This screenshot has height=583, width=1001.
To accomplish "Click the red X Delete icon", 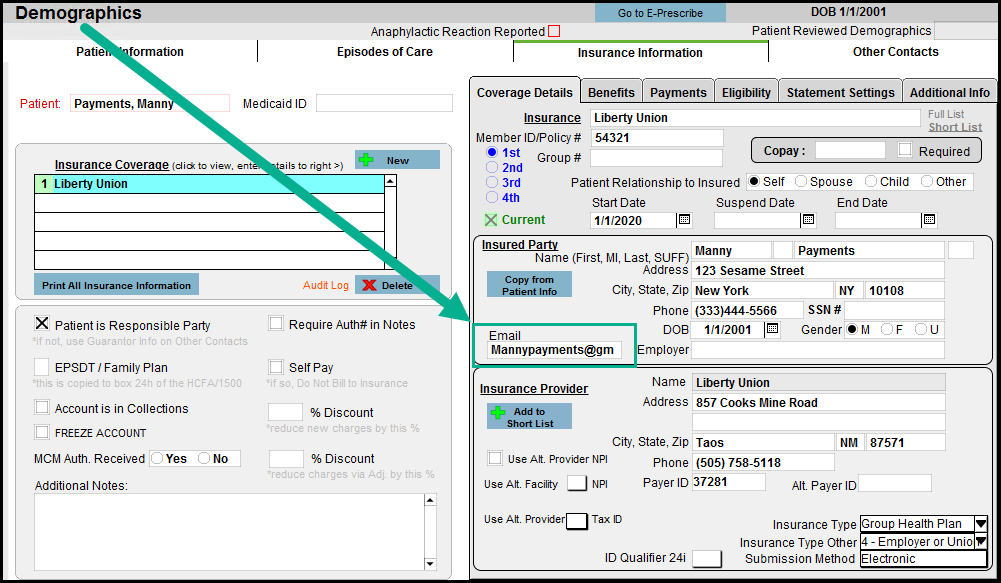I will tap(369, 285).
